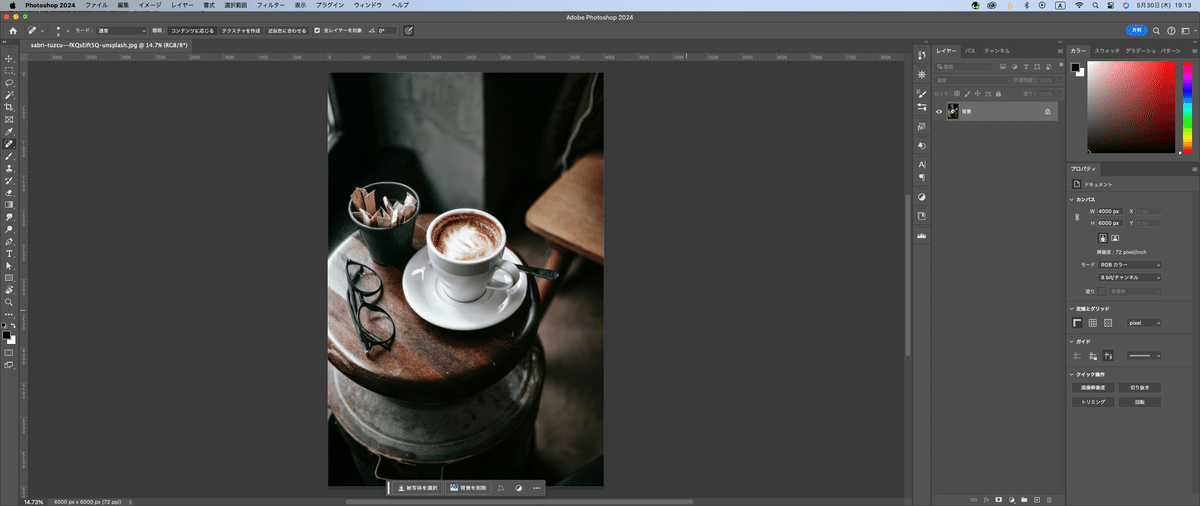Click the 背景を削除 button

(468, 488)
